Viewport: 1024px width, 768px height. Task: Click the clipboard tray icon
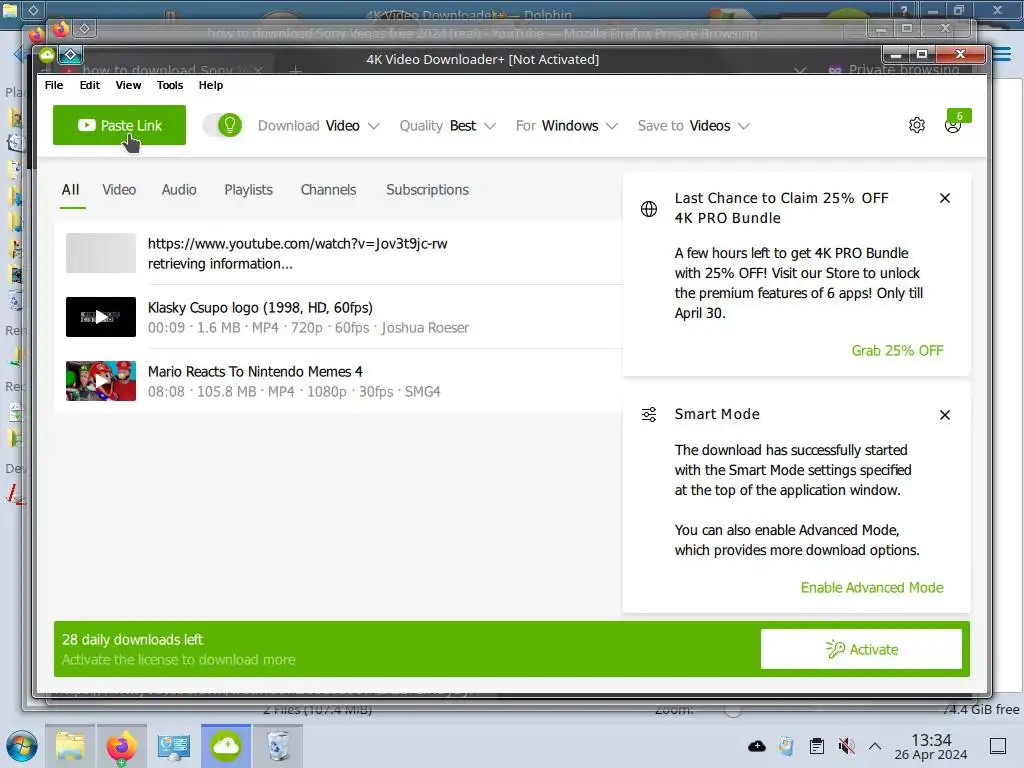point(816,746)
